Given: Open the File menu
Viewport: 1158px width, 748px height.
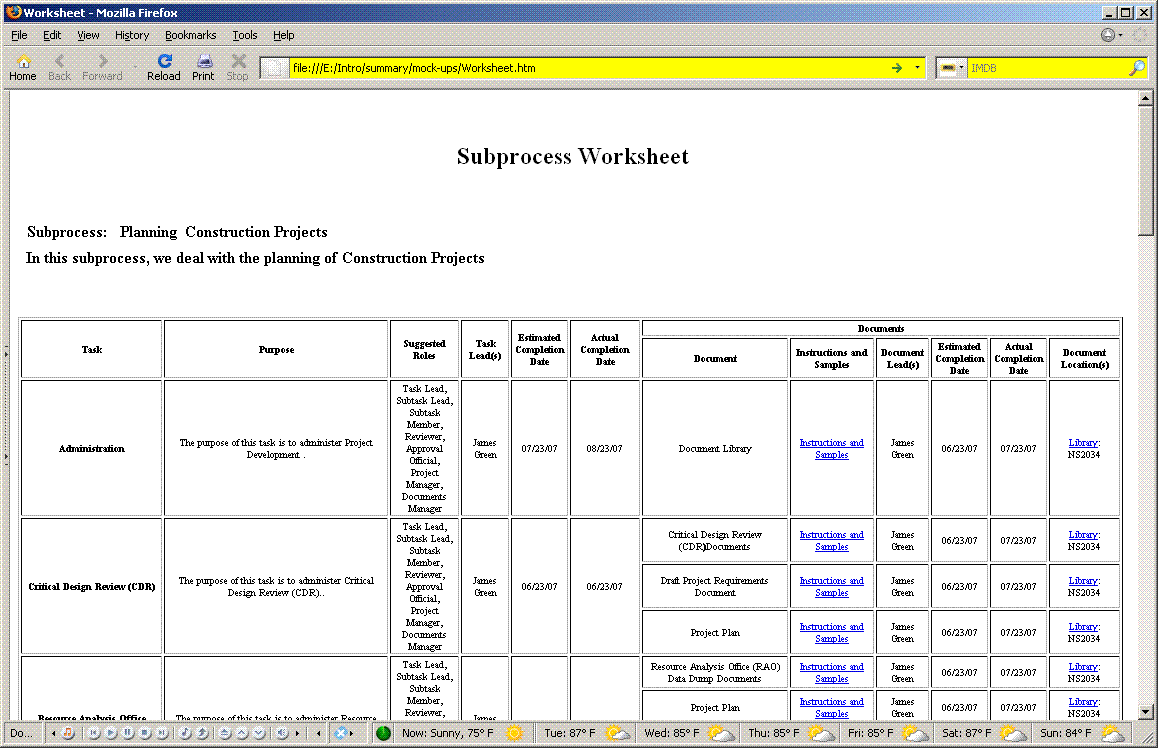Looking at the screenshot, I should click(19, 35).
